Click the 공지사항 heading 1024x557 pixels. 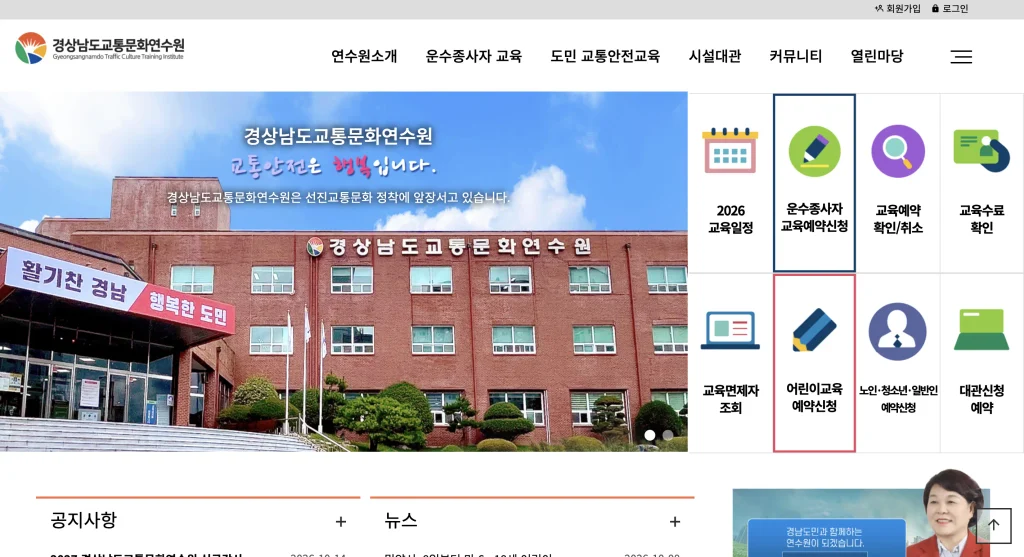84,520
